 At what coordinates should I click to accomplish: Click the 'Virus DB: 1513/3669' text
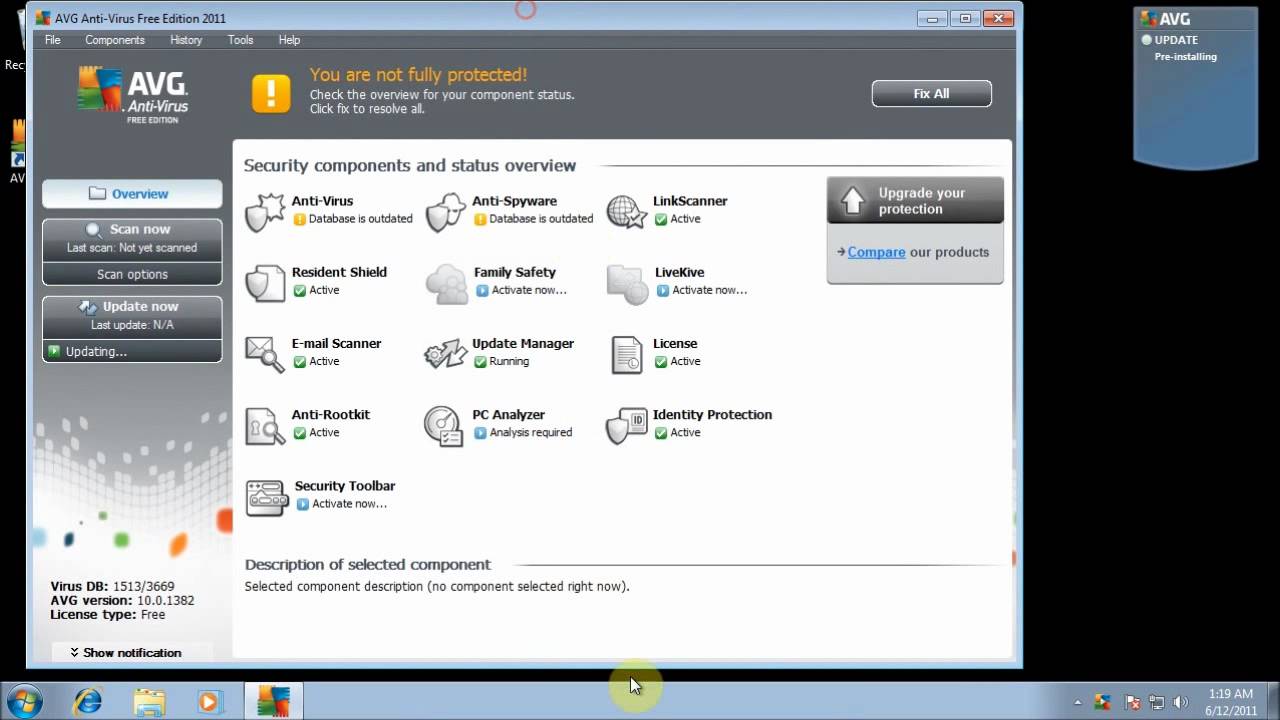(x=112, y=587)
